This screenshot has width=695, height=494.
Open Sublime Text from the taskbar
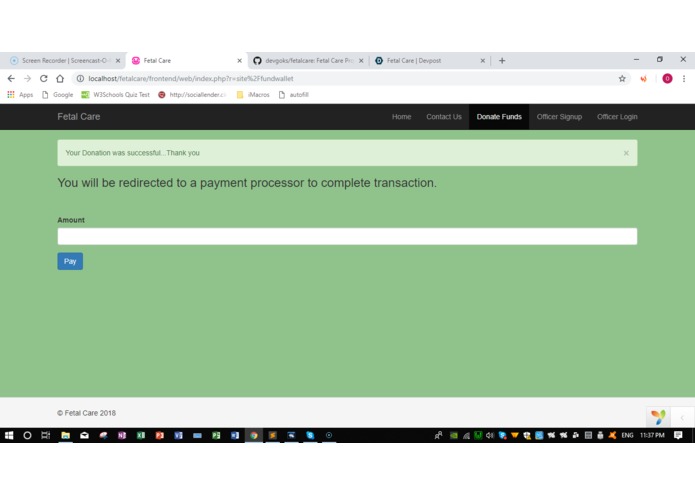click(x=273, y=435)
